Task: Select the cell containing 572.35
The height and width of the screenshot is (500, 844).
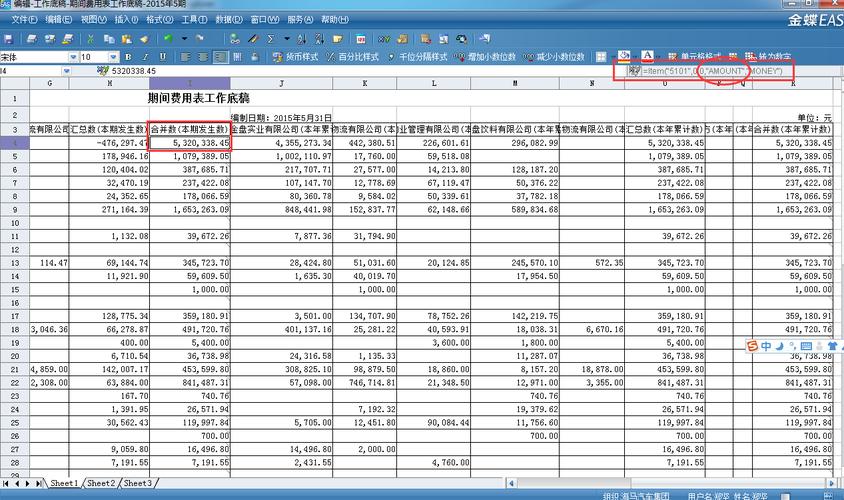Action: point(592,263)
